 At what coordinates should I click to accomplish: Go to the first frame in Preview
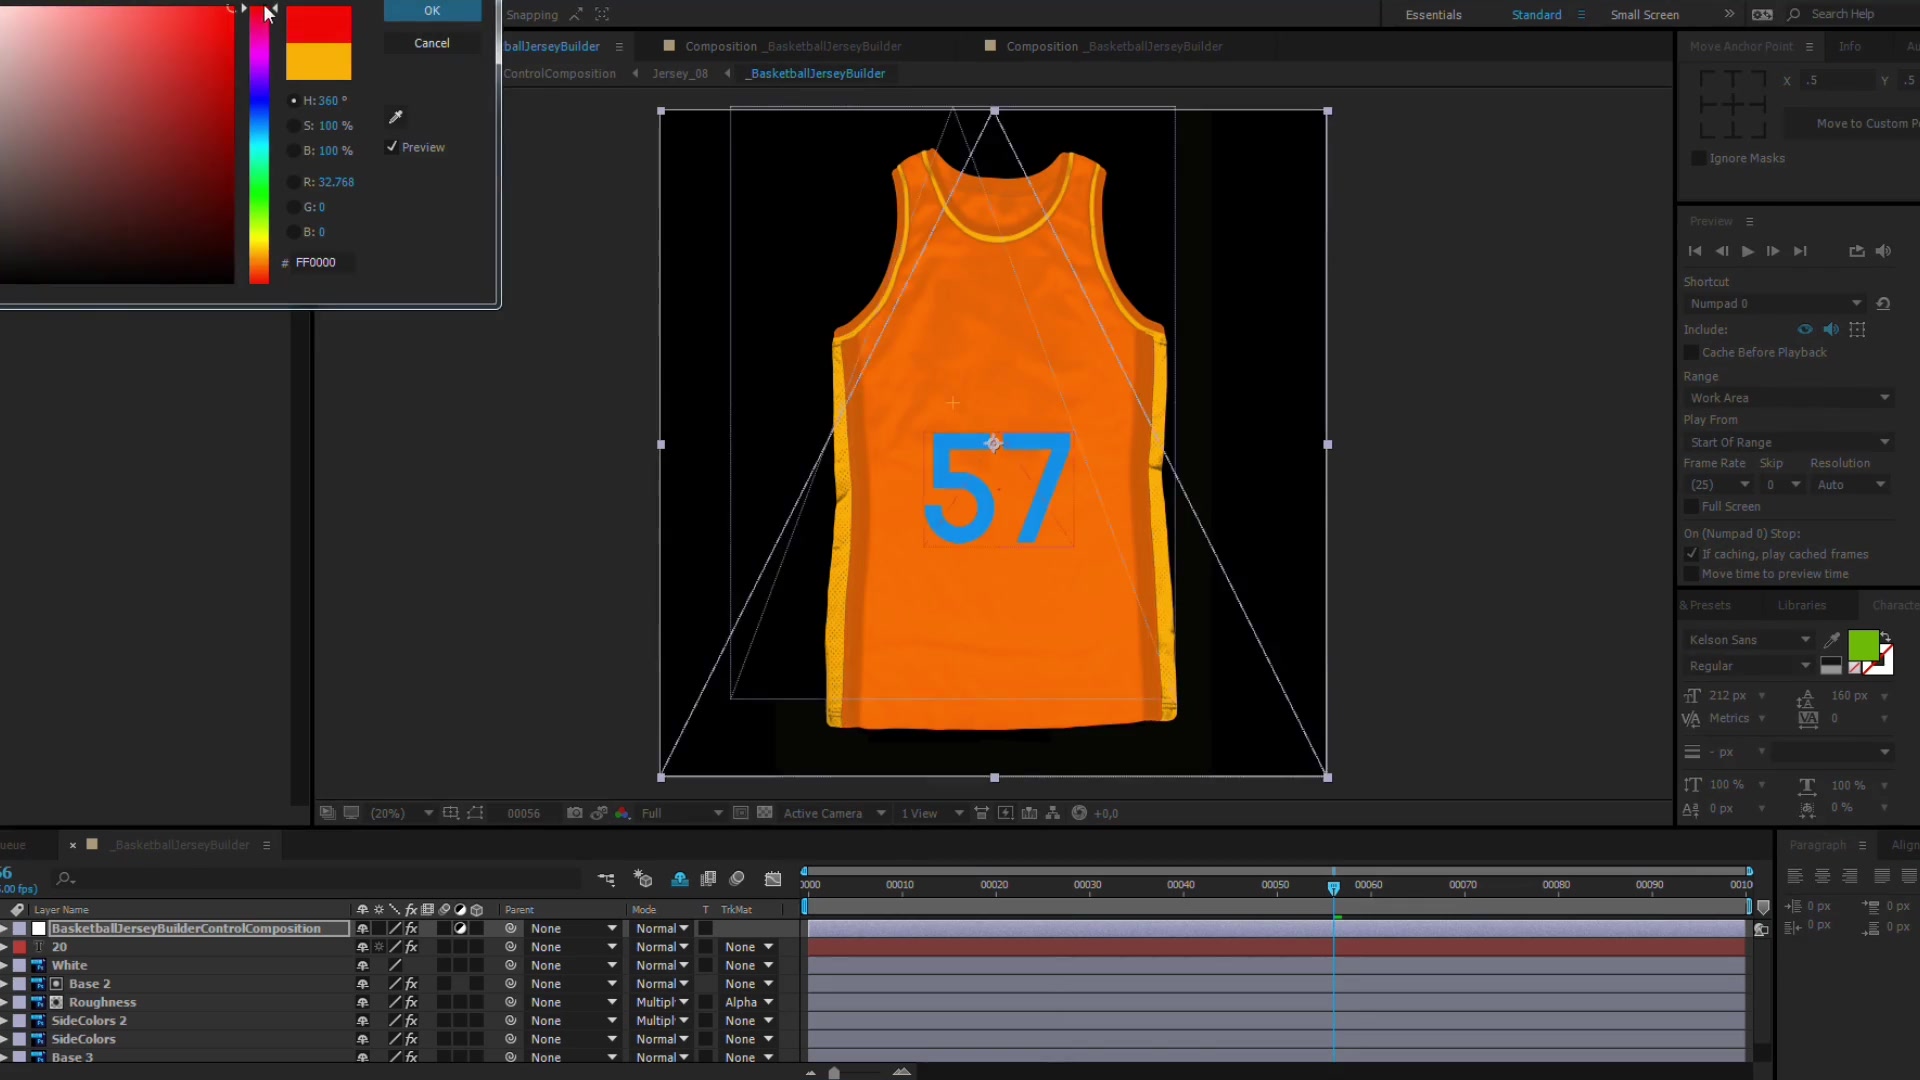pyautogui.click(x=1695, y=251)
